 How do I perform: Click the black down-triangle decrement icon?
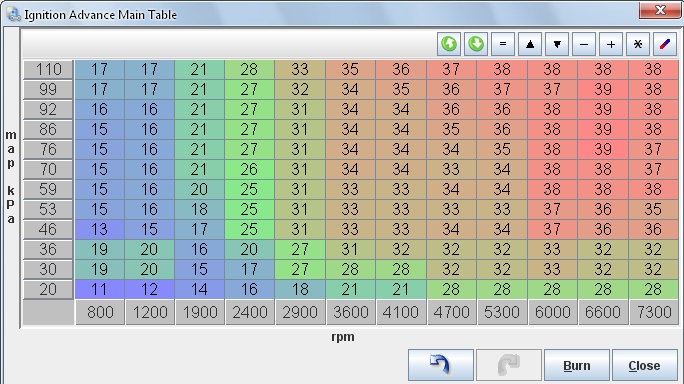click(557, 44)
